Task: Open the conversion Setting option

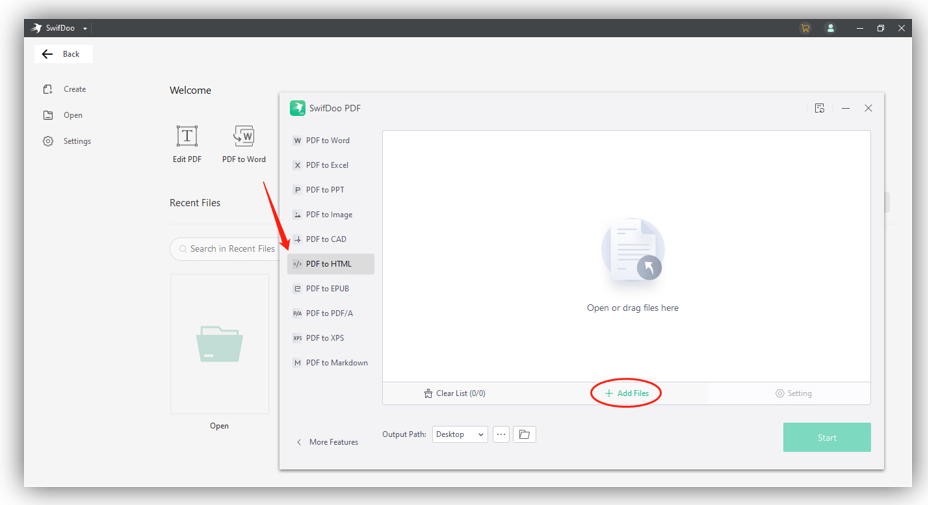Action: click(x=794, y=393)
